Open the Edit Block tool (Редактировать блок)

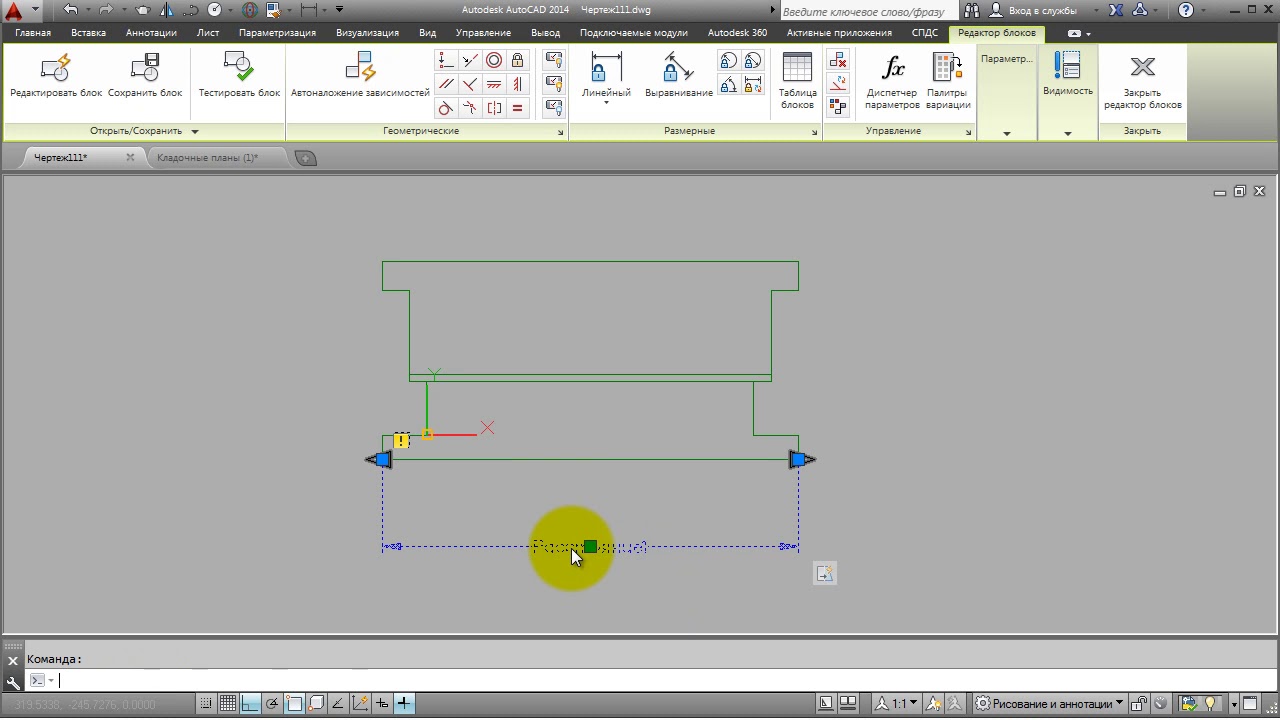pyautogui.click(x=56, y=76)
